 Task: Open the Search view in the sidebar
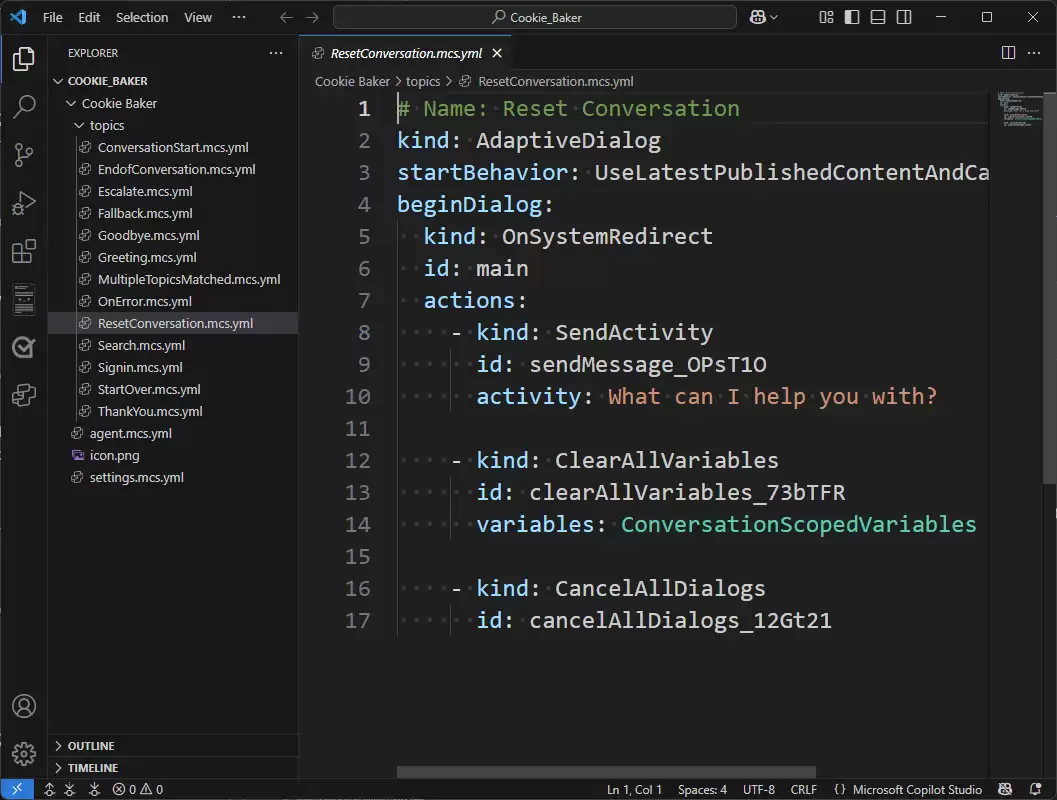coord(25,107)
